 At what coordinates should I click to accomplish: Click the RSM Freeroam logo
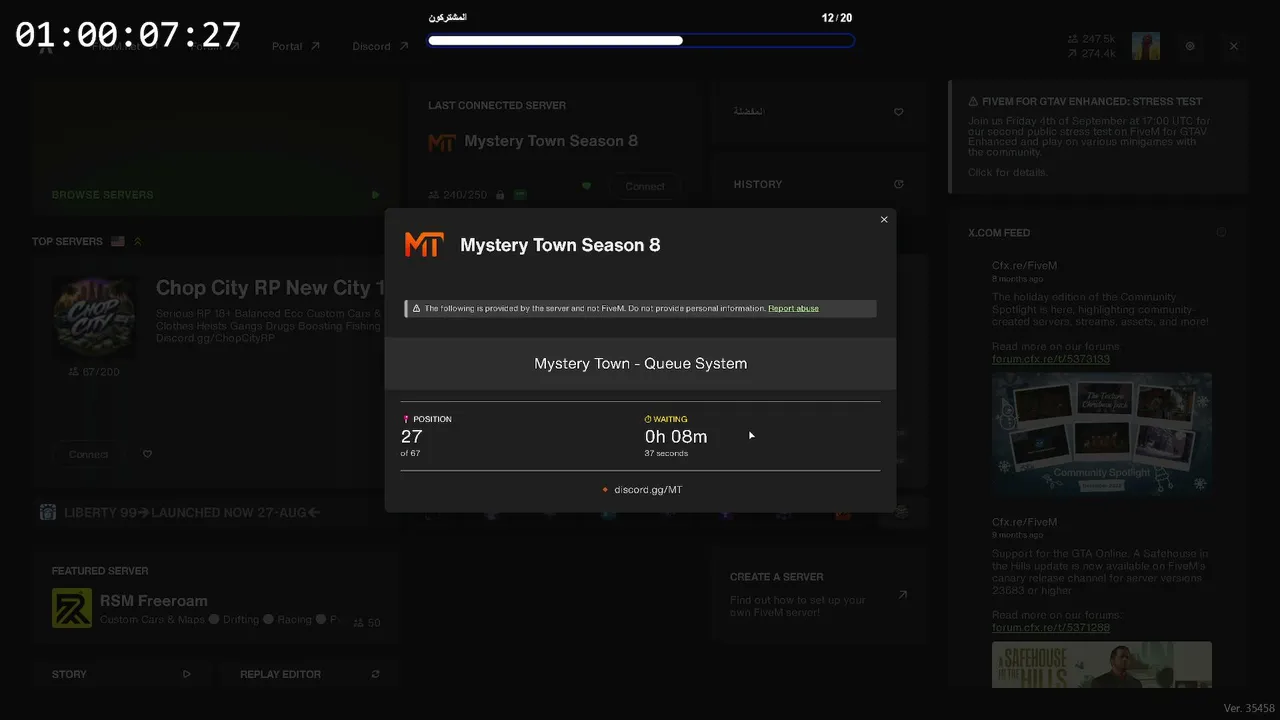pos(72,608)
